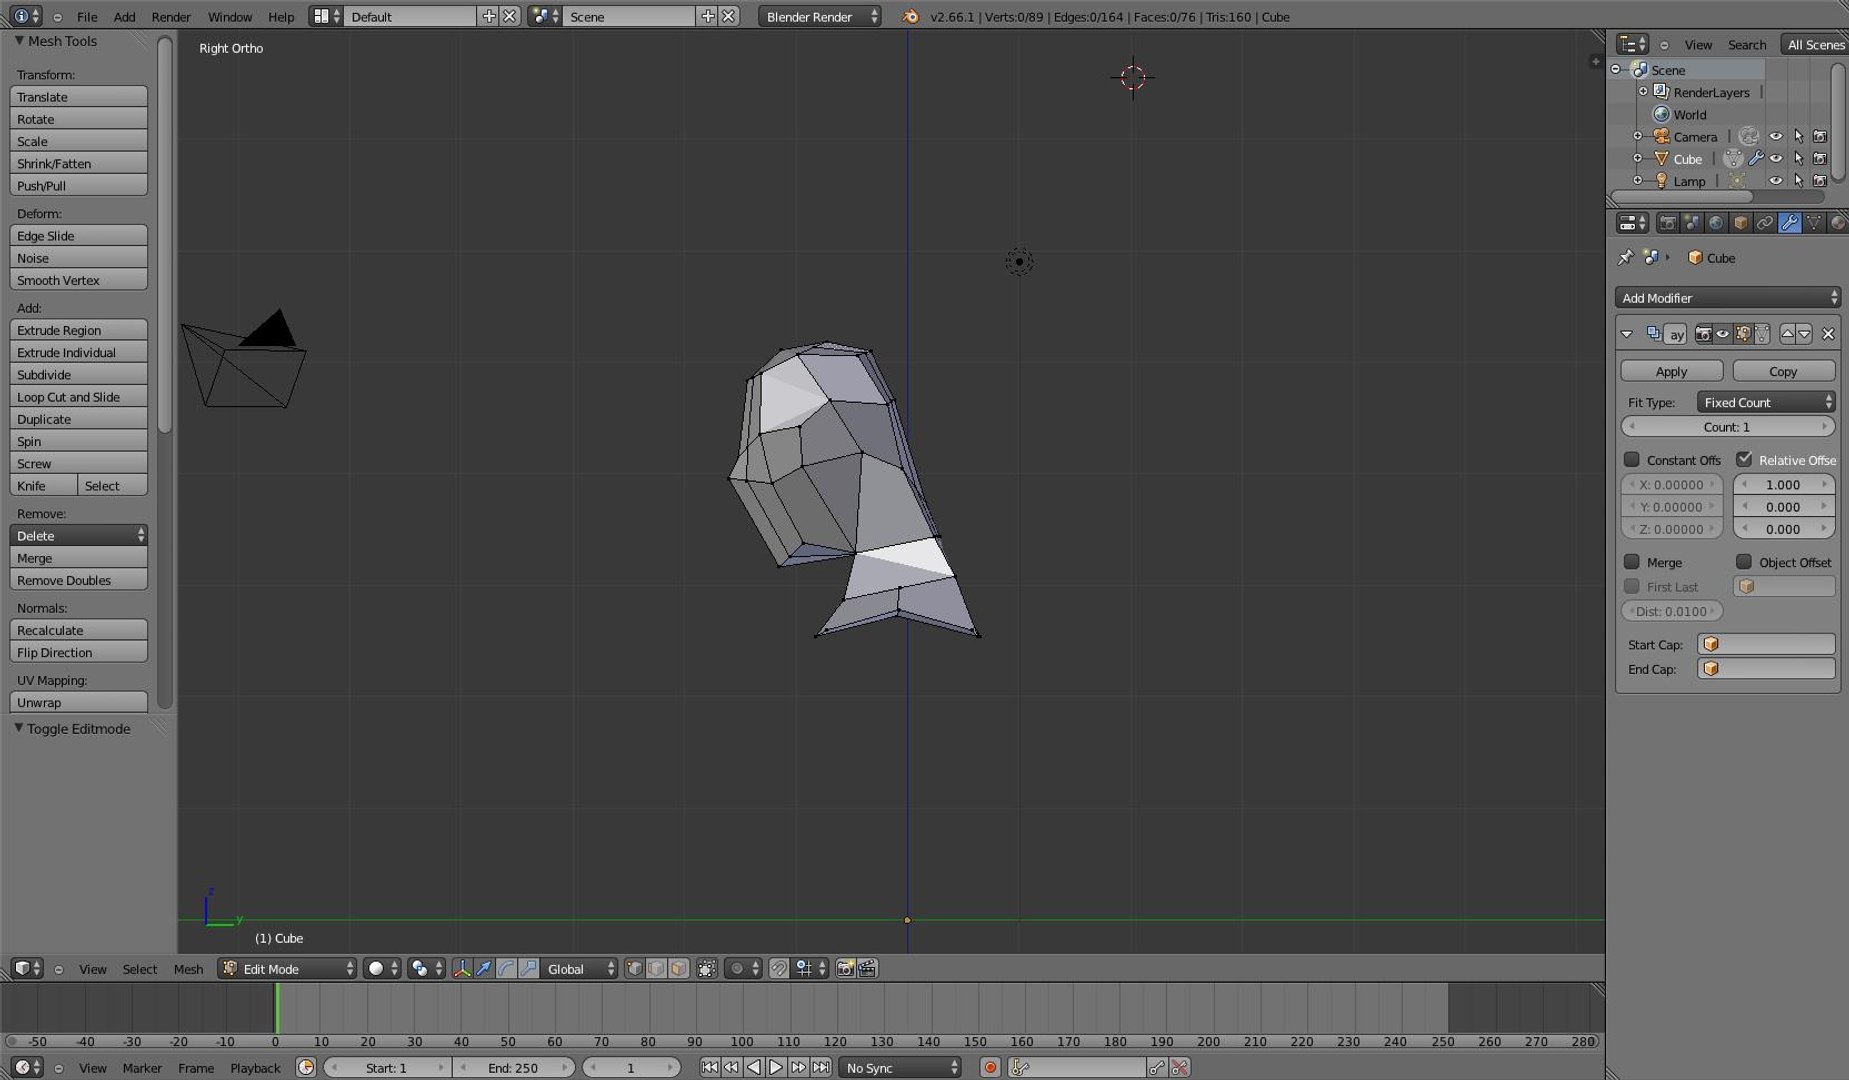Open the Global transform orientation dropdown
The height and width of the screenshot is (1080, 1849).
581,968
